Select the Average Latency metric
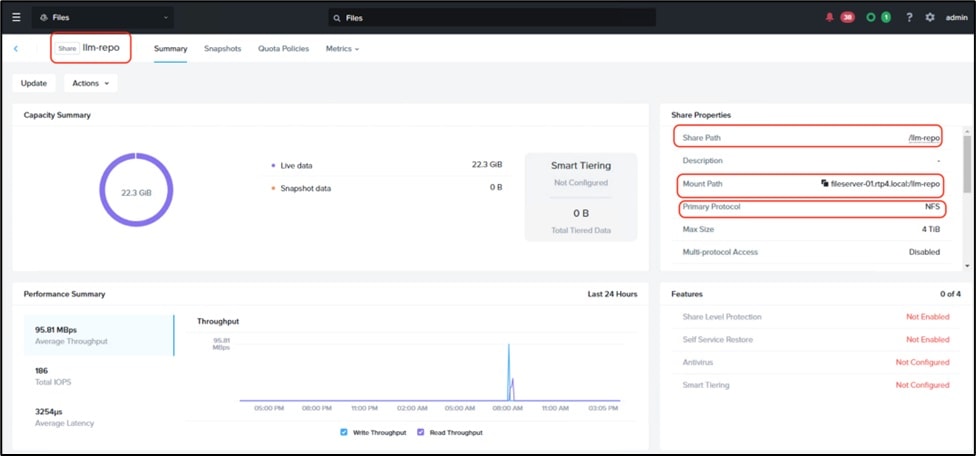 [x=98, y=417]
